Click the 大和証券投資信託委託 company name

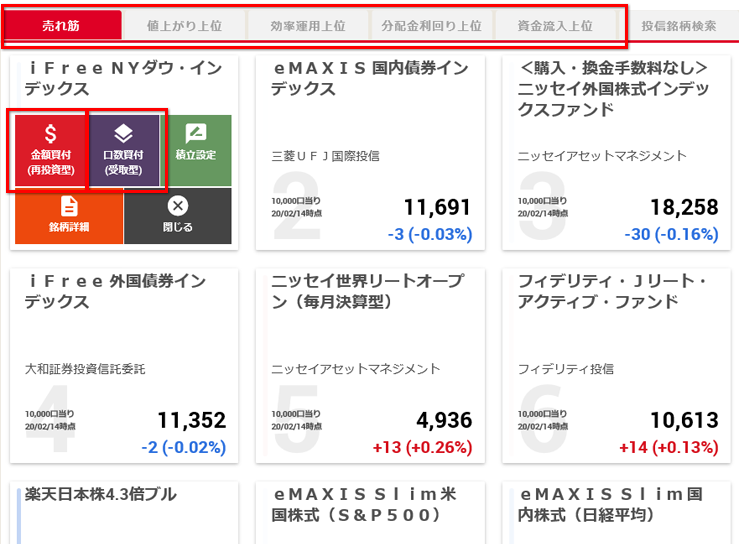[x=85, y=369]
